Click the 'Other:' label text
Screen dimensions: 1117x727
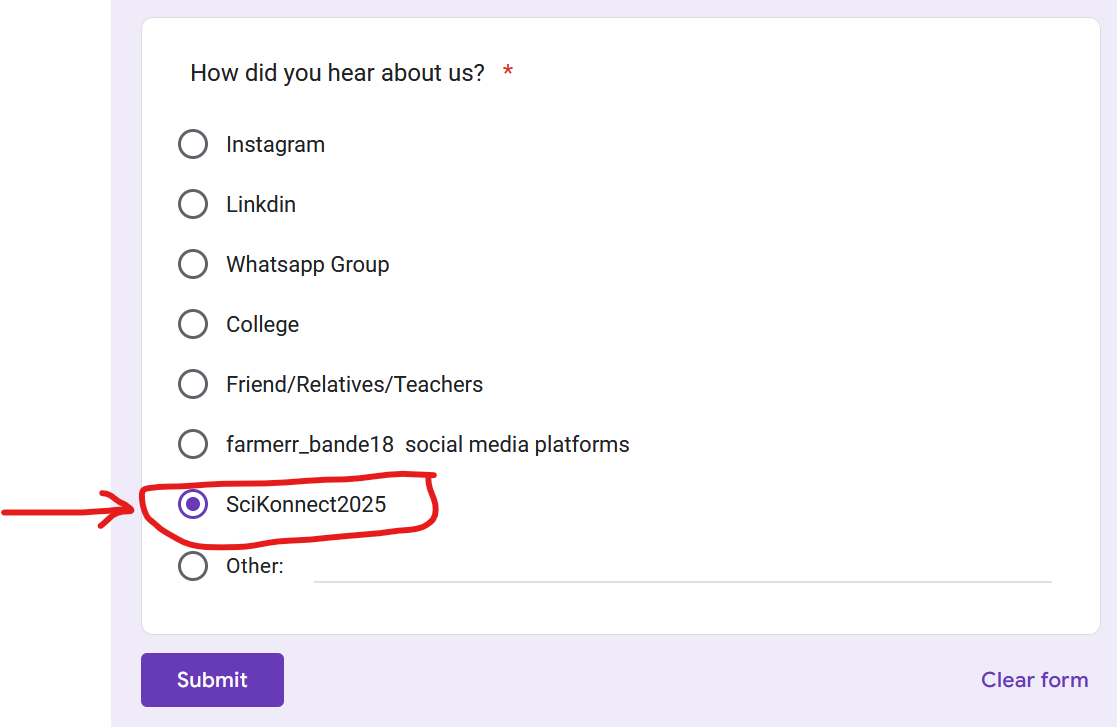coord(254,566)
